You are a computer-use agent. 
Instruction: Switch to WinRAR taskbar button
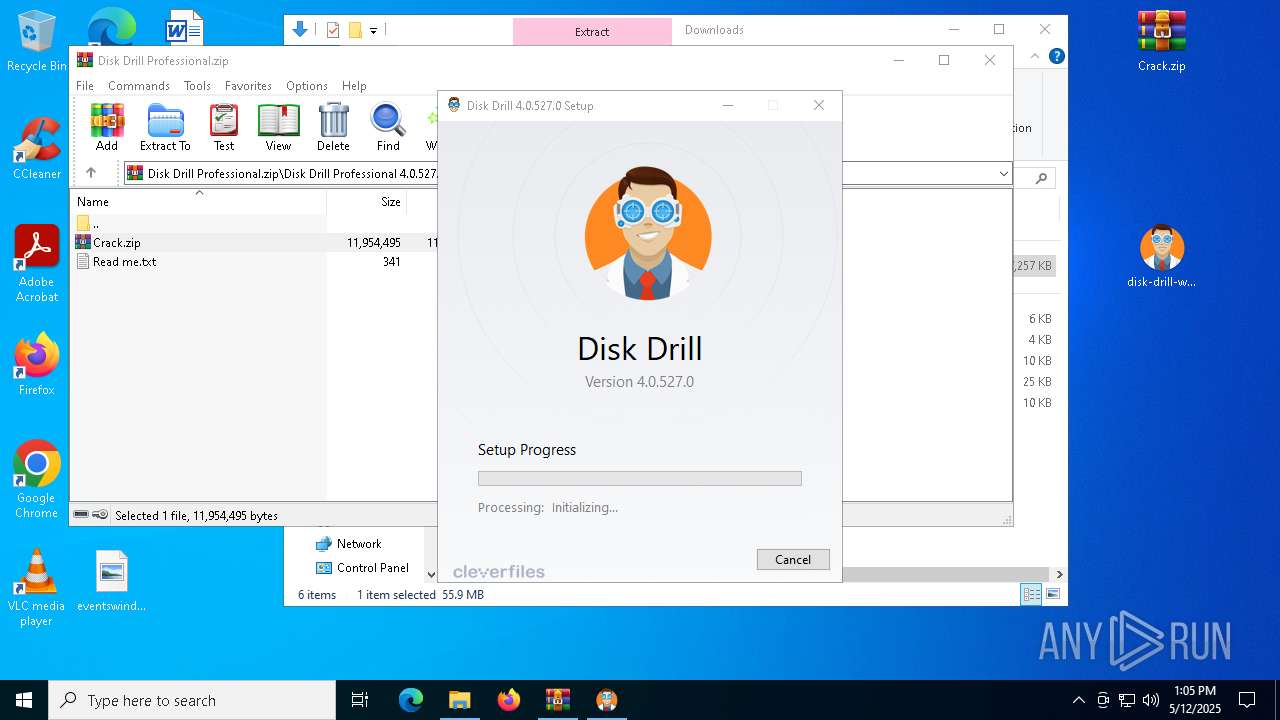(x=557, y=700)
